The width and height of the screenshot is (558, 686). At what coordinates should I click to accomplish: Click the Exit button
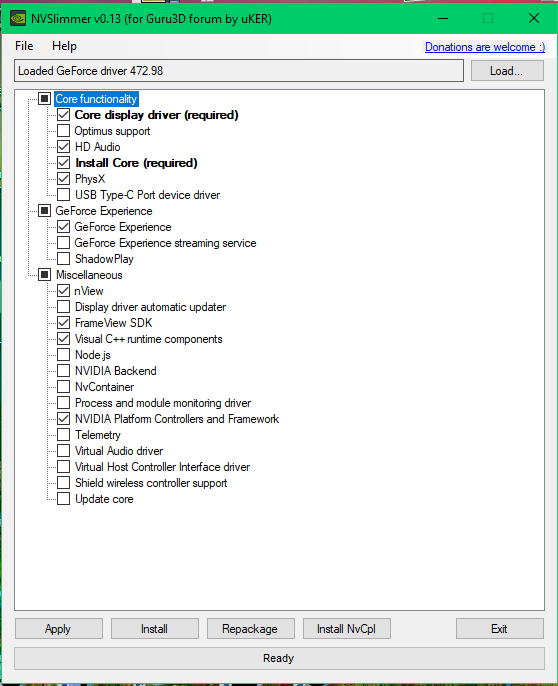coord(499,629)
